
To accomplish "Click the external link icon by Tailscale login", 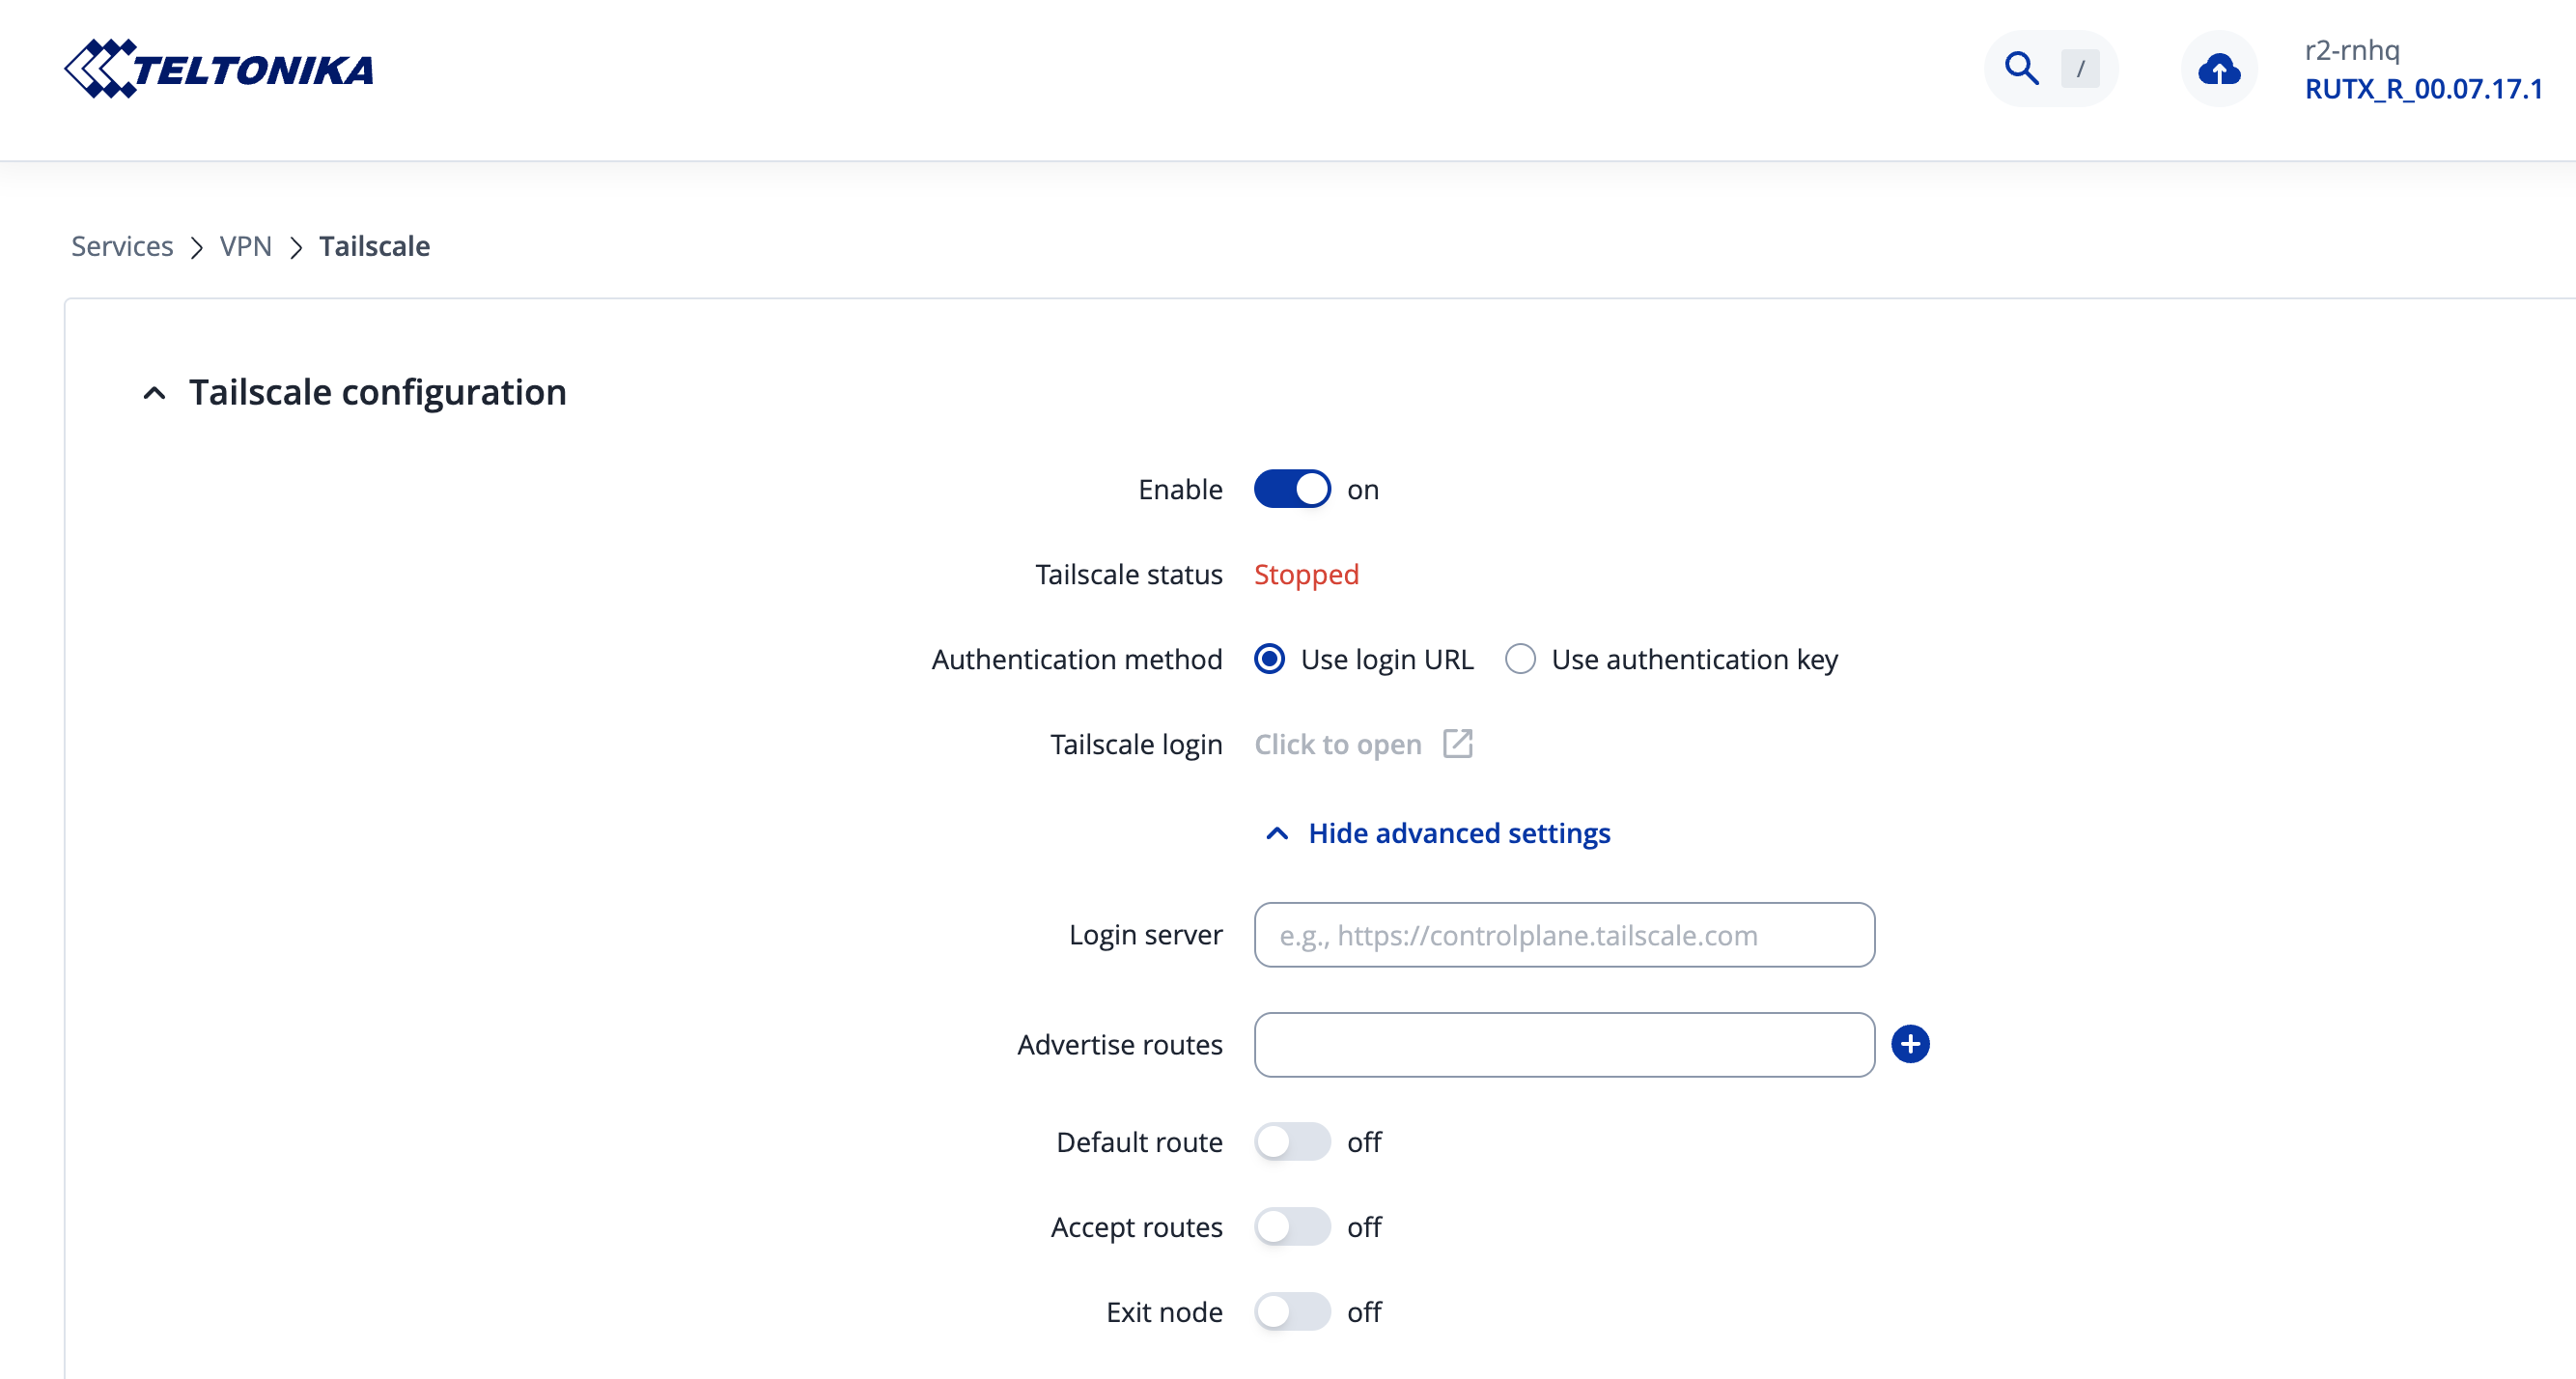I will point(1457,743).
